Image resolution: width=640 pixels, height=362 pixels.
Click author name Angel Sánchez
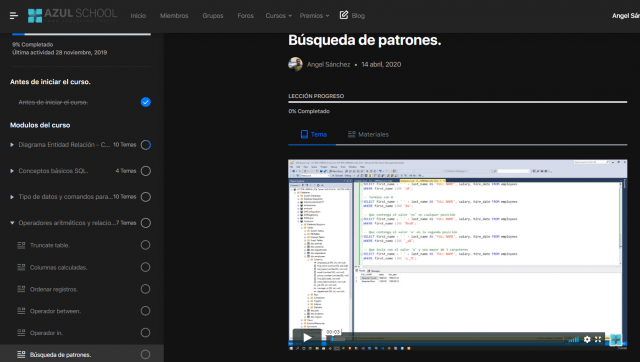coord(328,64)
